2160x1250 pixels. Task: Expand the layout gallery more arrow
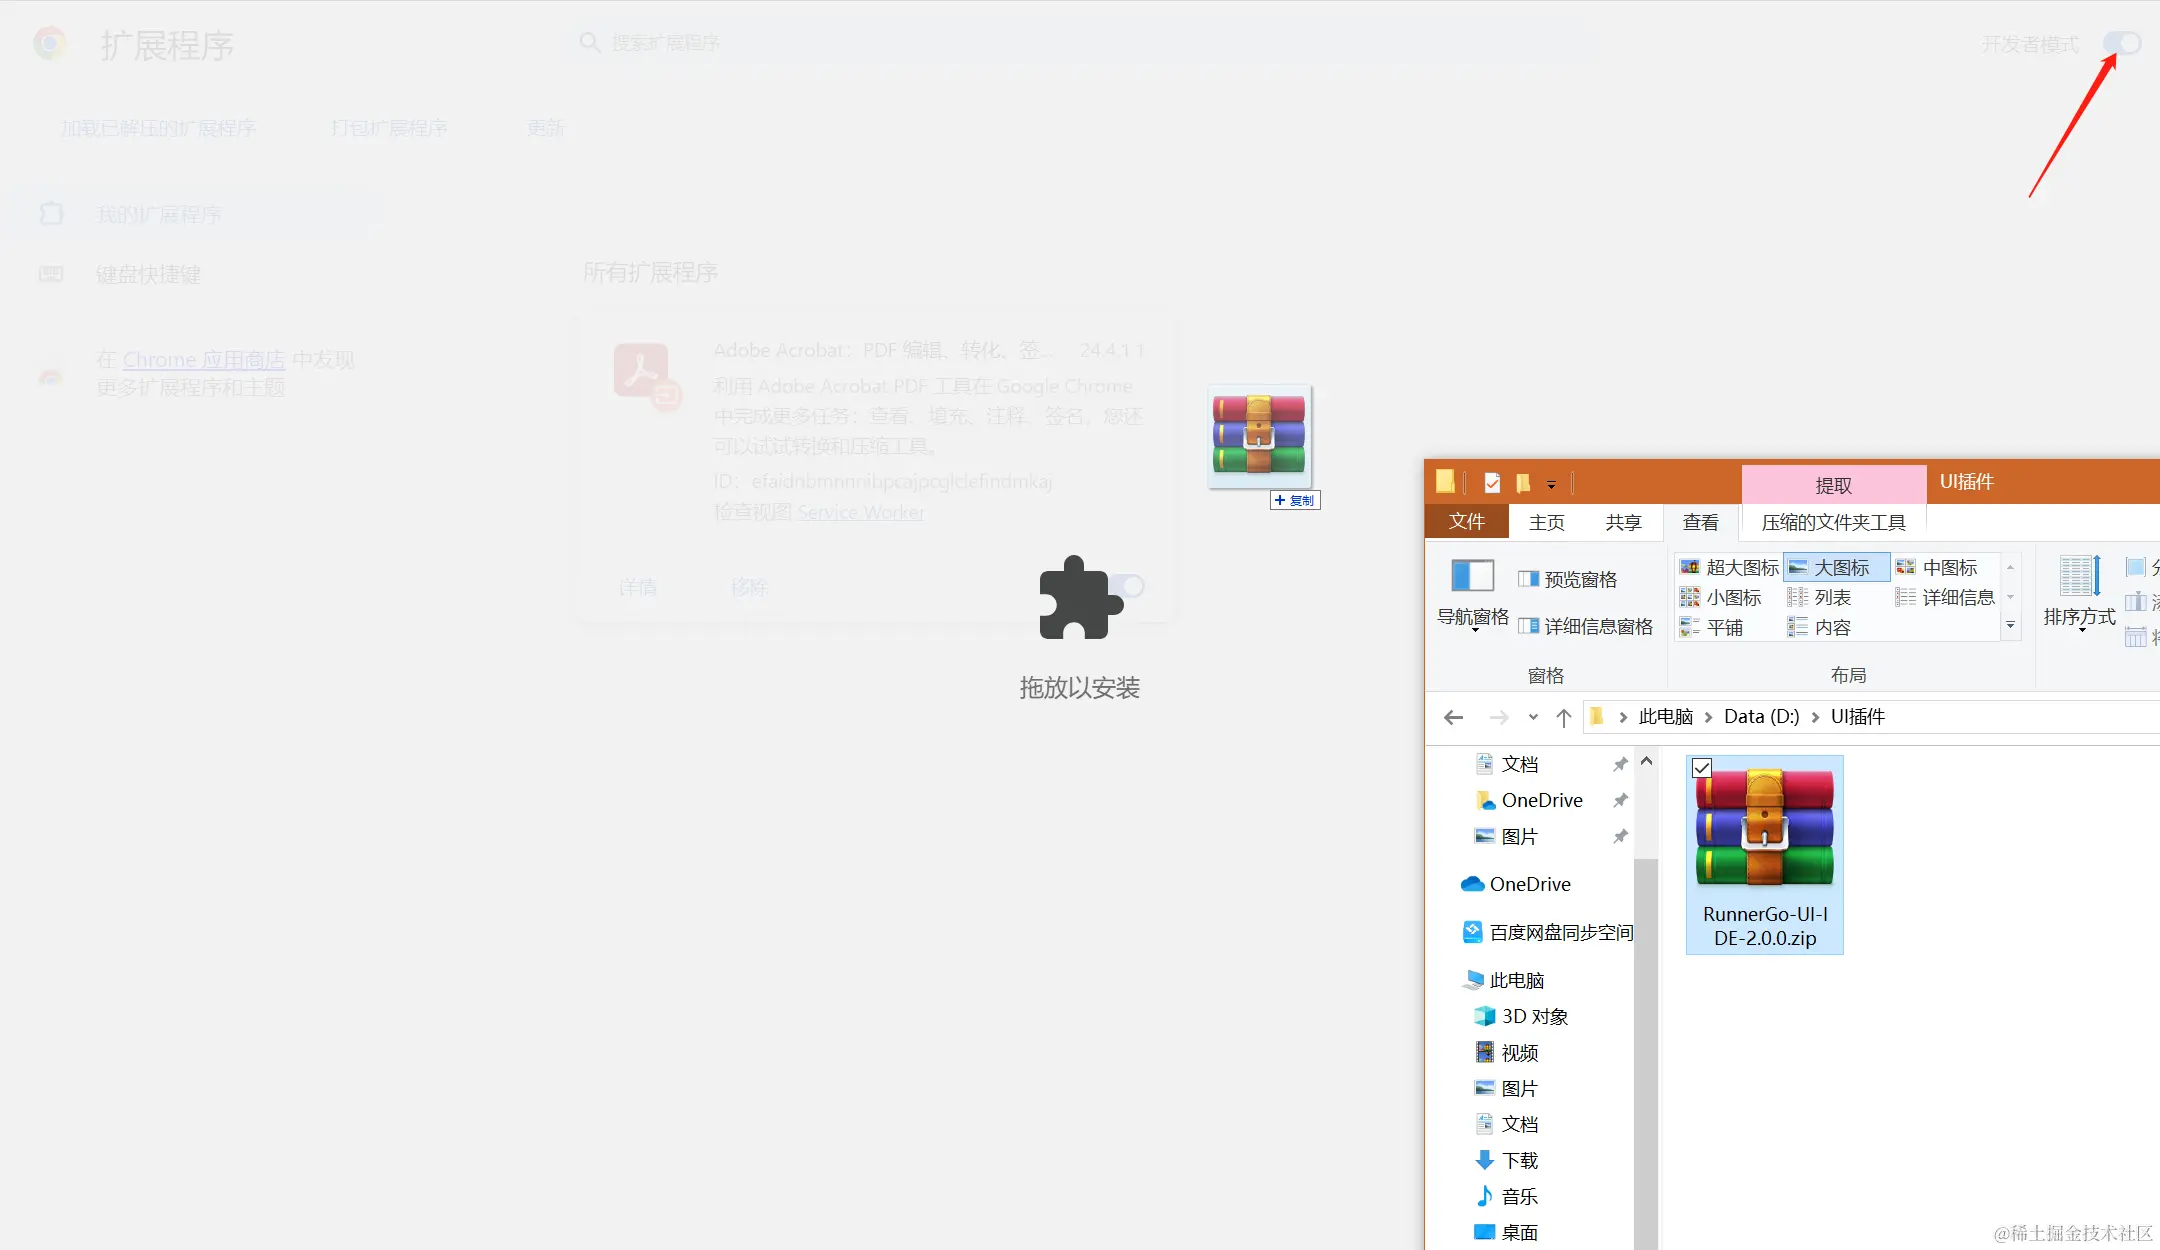(x=2010, y=626)
